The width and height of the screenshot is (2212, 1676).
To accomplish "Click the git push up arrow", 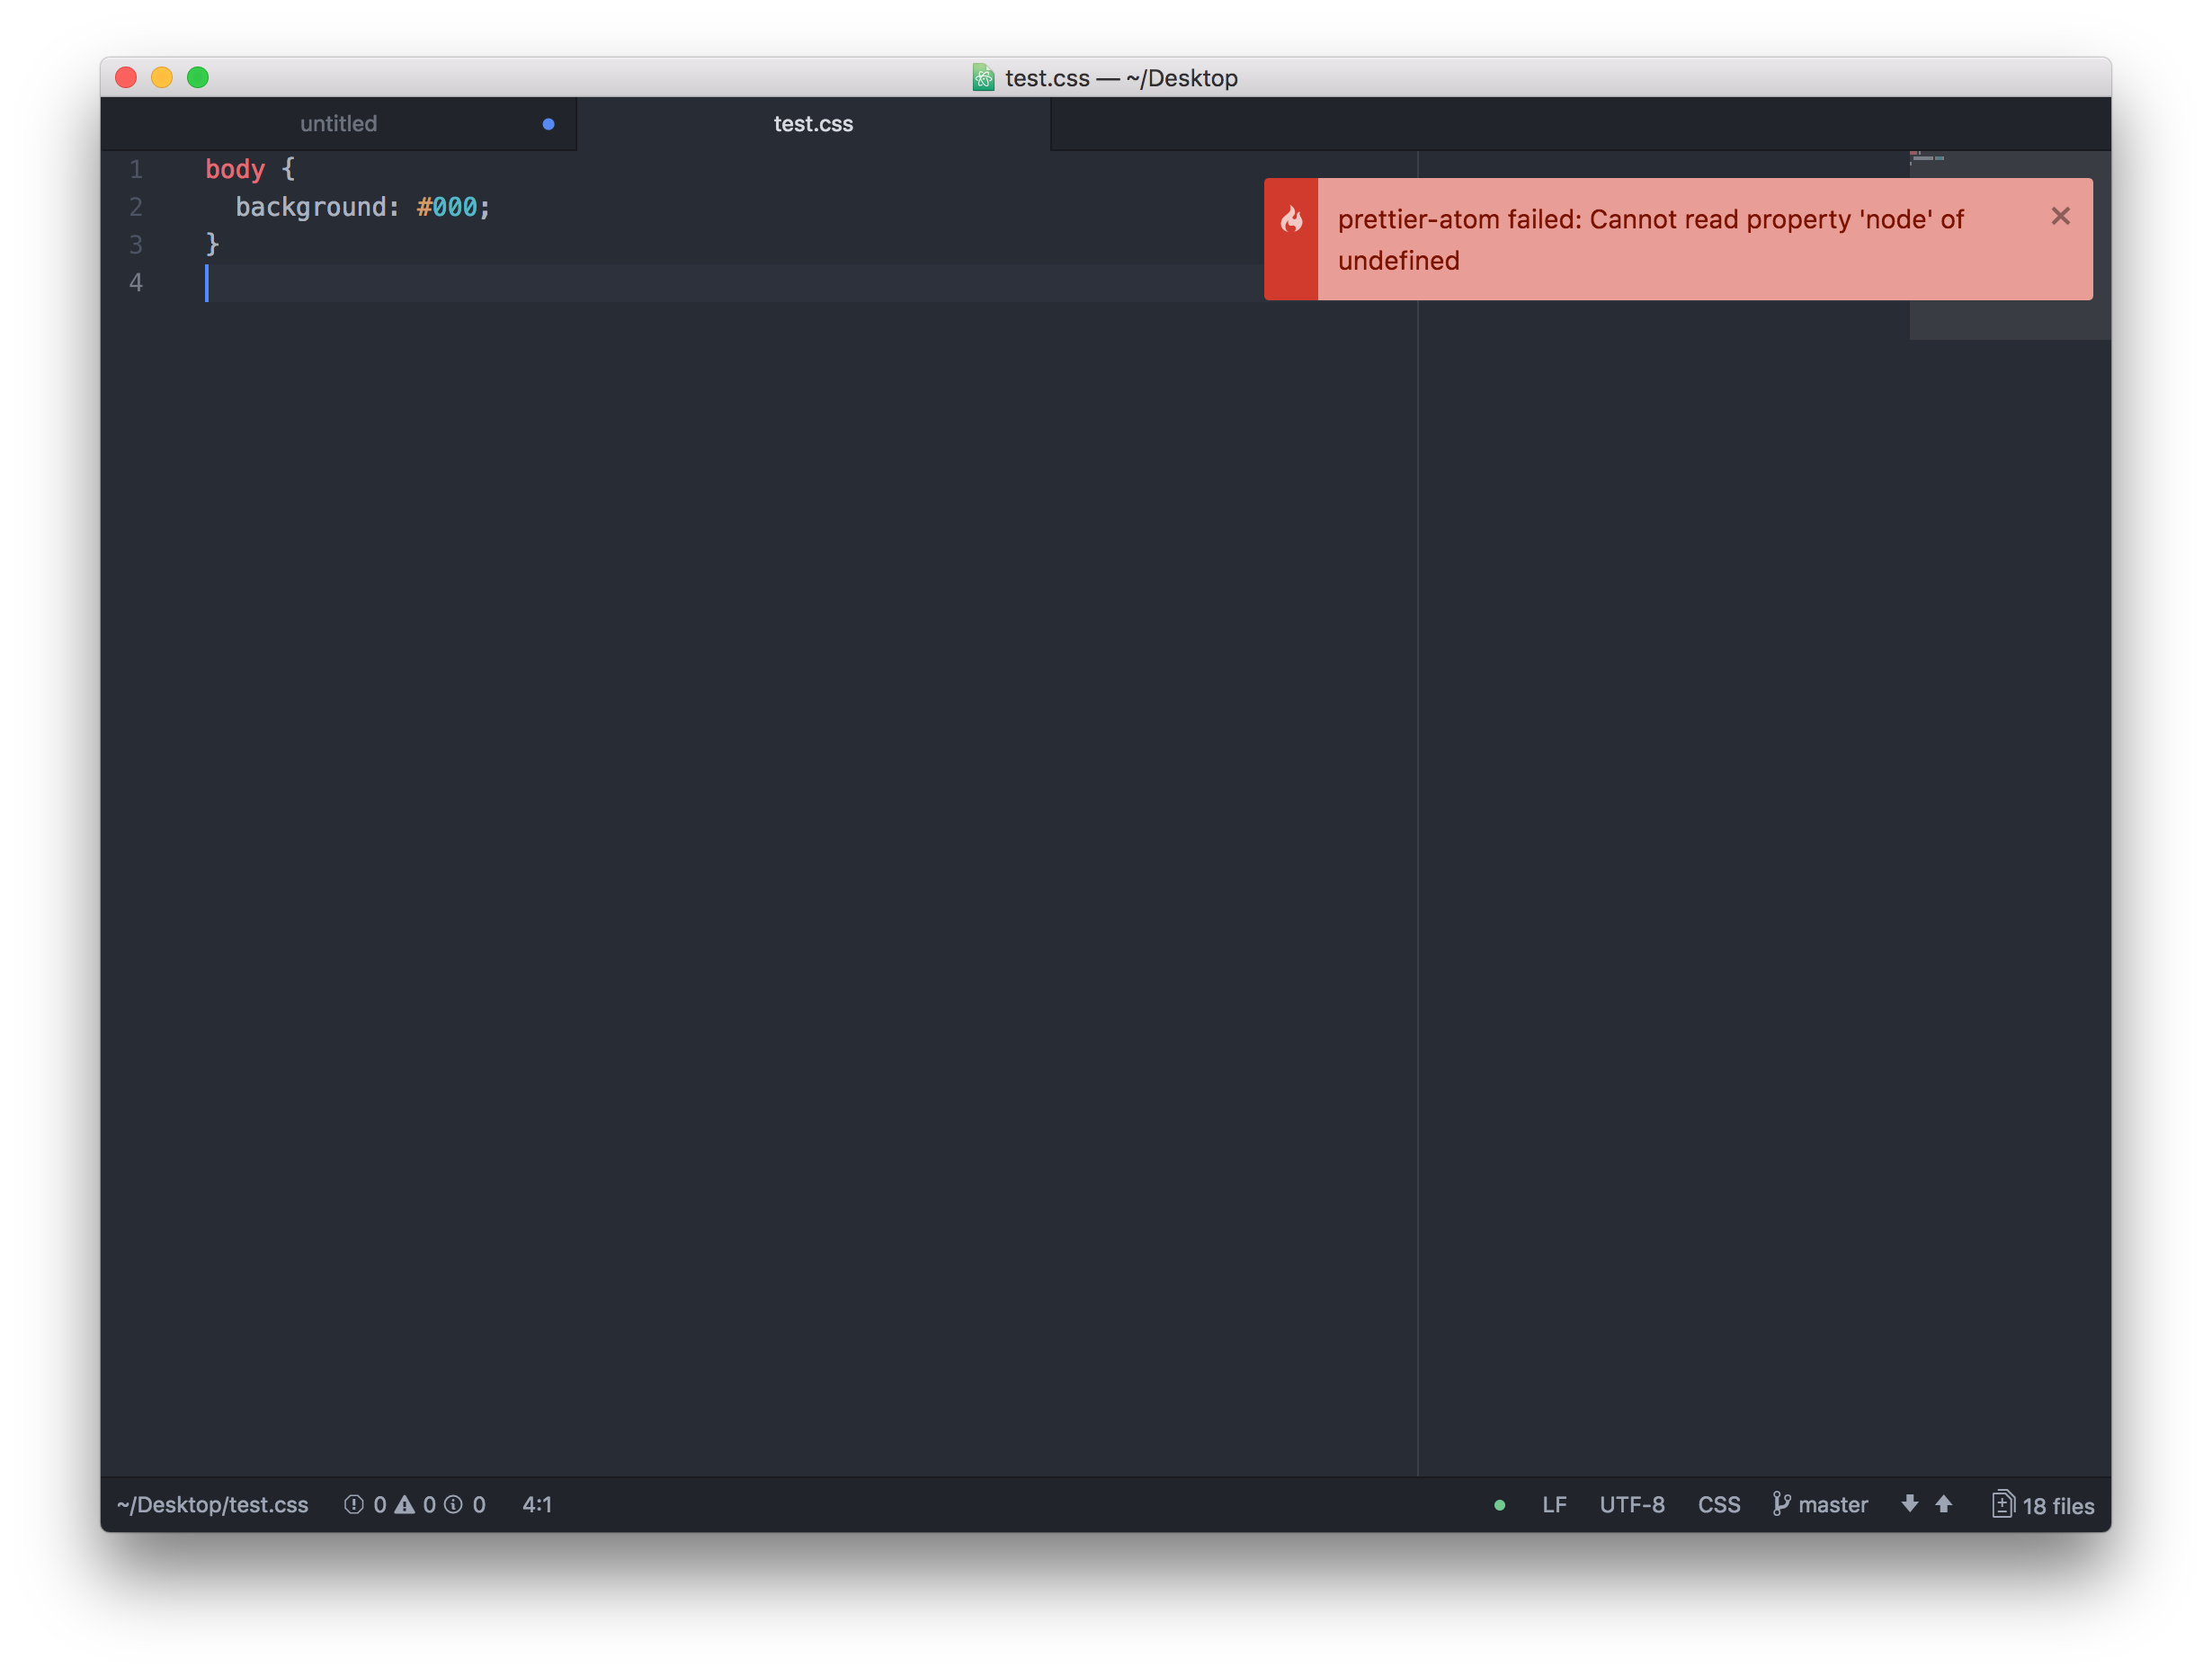I will tap(1943, 1503).
